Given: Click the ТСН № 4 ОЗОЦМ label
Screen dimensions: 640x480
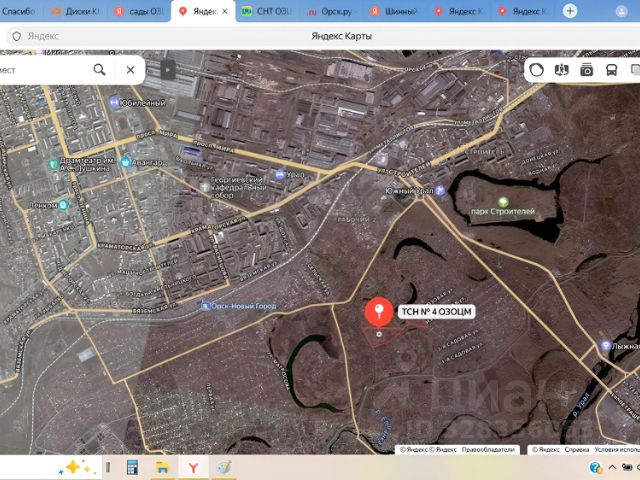Looking at the screenshot, I should point(436,312).
